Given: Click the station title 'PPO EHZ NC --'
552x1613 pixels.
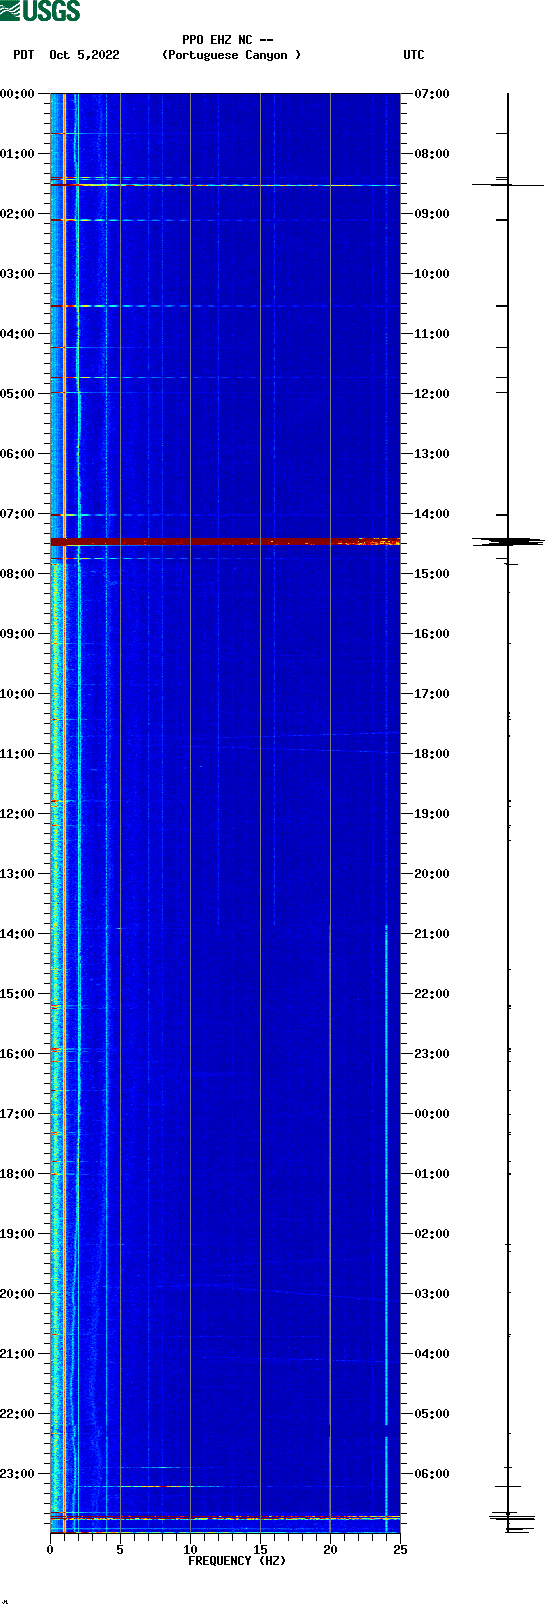Looking at the screenshot, I should tap(228, 40).
